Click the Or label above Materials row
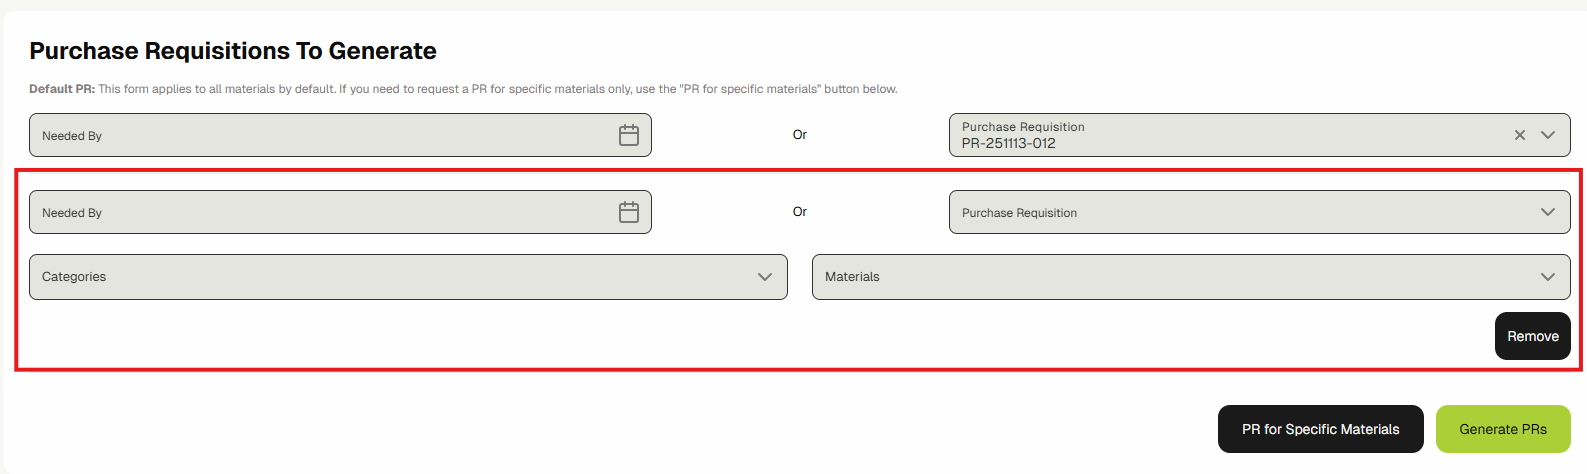1587x474 pixels. pyautogui.click(x=800, y=212)
